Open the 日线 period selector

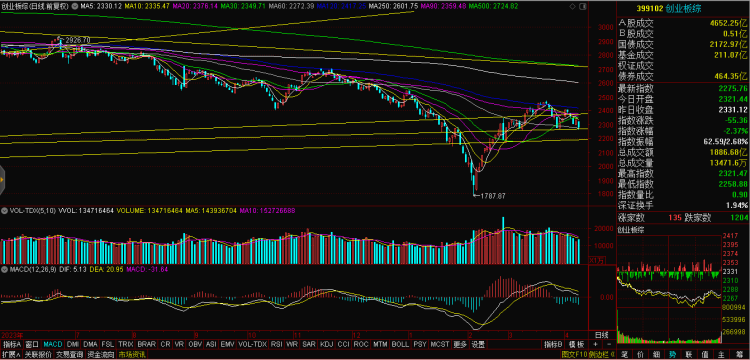coord(602,335)
